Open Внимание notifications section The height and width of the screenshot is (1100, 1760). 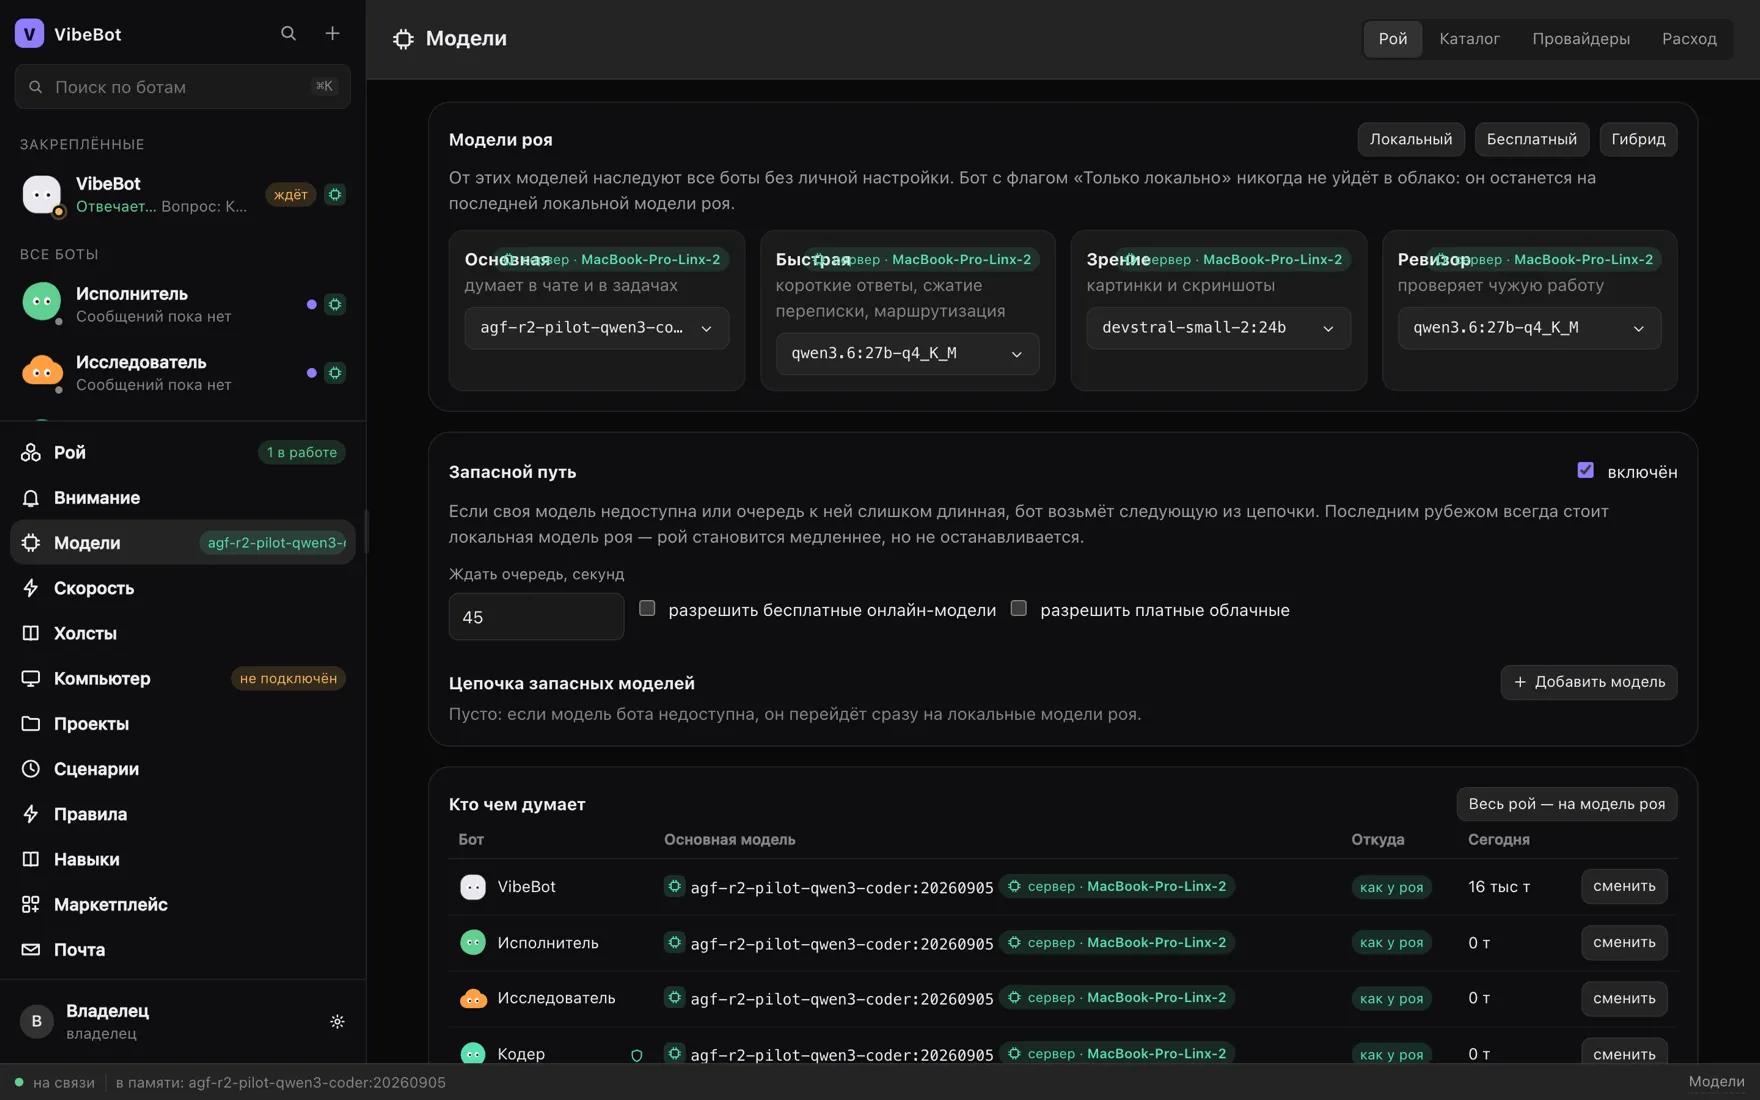coord(183,497)
